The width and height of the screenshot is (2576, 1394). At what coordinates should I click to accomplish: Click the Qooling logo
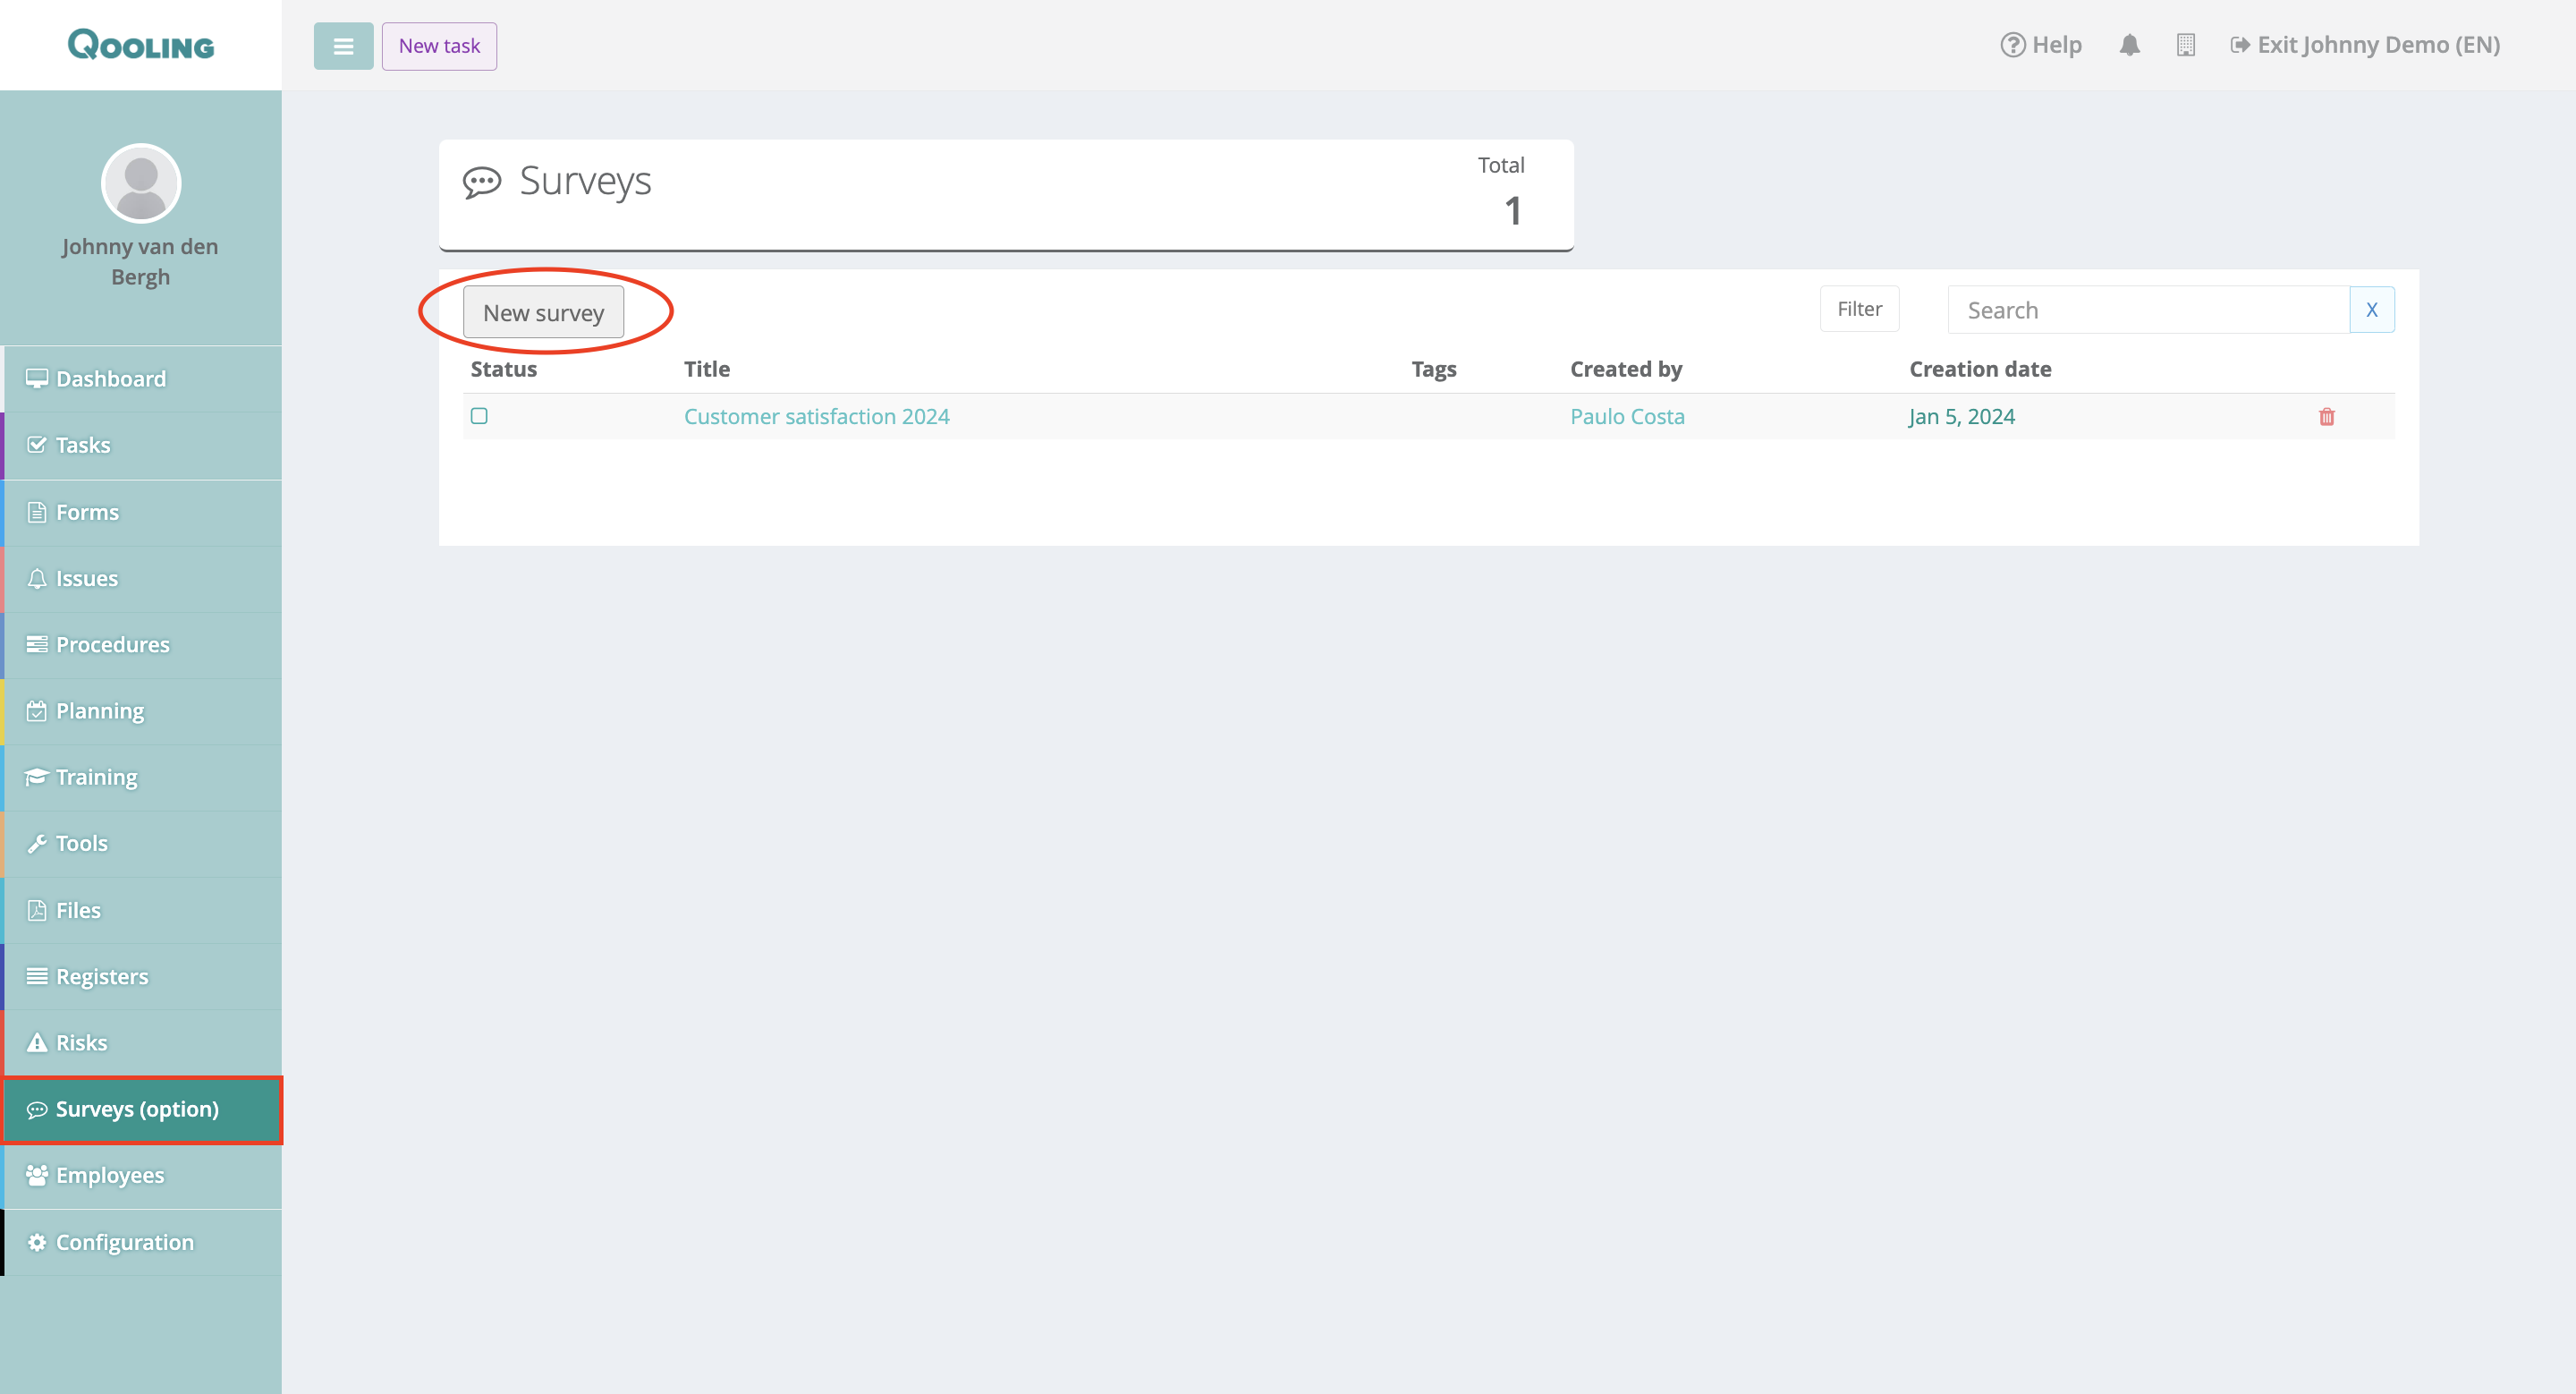pyautogui.click(x=141, y=45)
